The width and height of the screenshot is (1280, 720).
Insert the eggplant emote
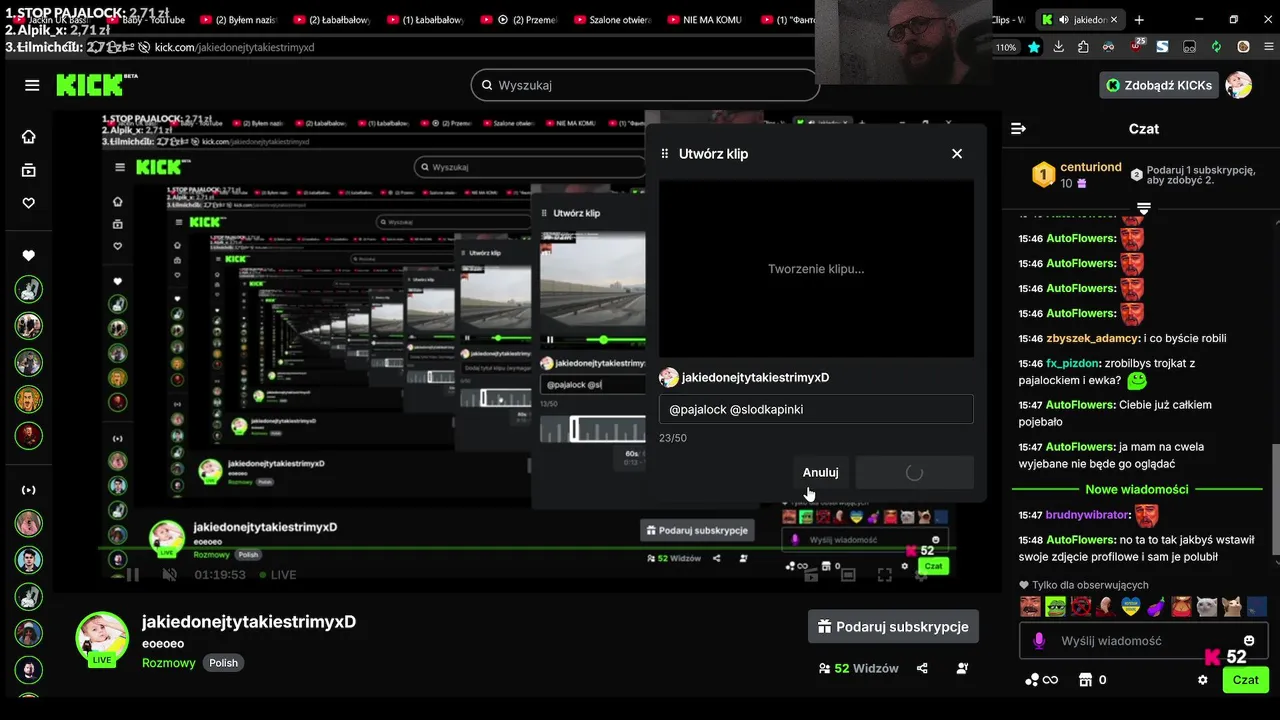point(1157,606)
